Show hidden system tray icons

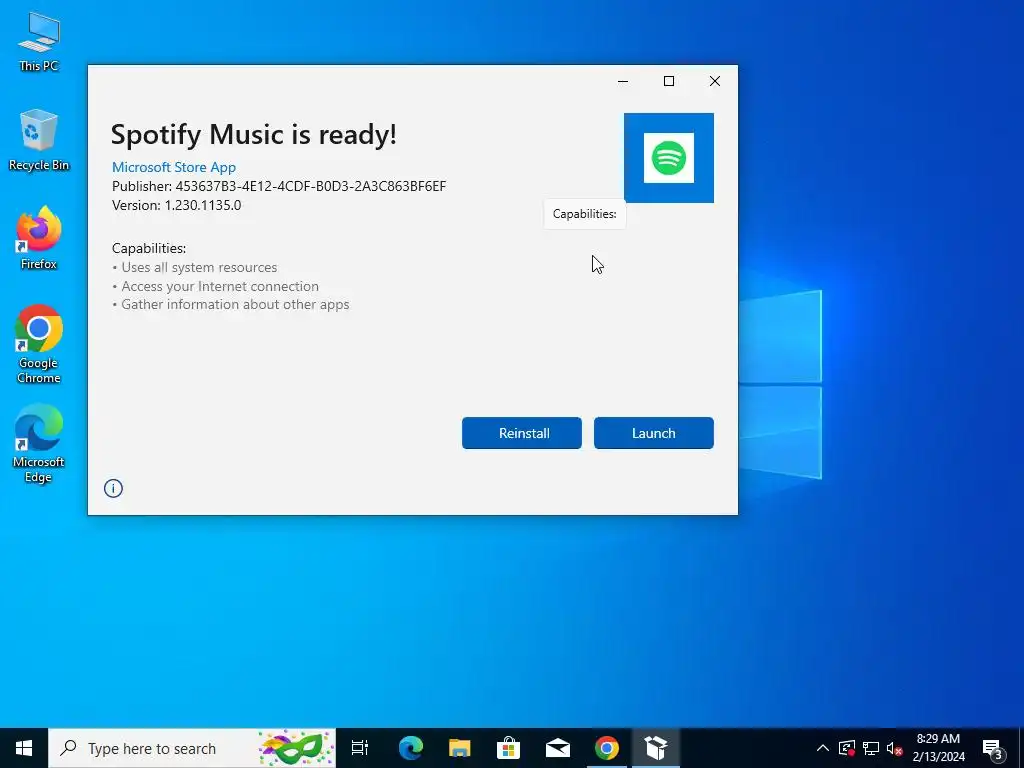823,748
